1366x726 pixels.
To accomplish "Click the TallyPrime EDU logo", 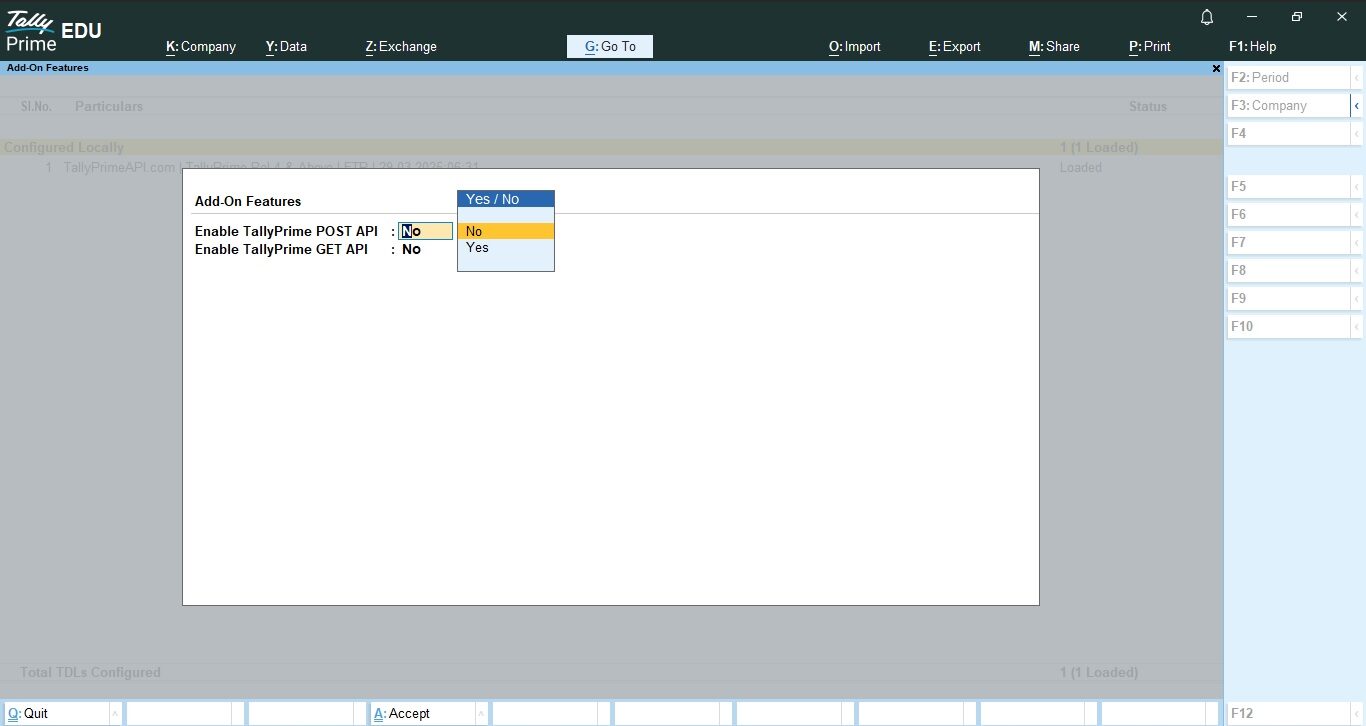I will tap(53, 30).
